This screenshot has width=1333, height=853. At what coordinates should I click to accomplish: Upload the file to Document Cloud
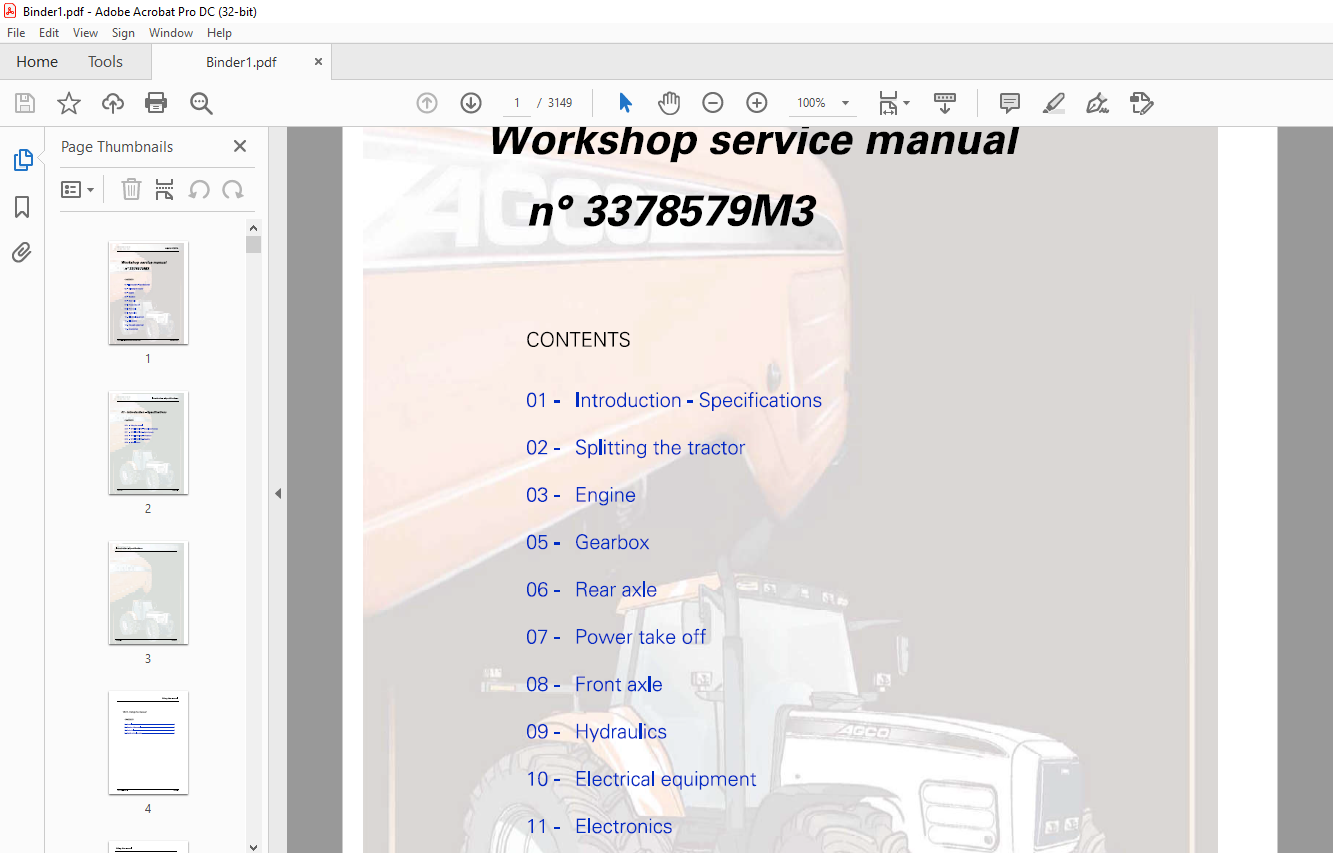pyautogui.click(x=113, y=103)
